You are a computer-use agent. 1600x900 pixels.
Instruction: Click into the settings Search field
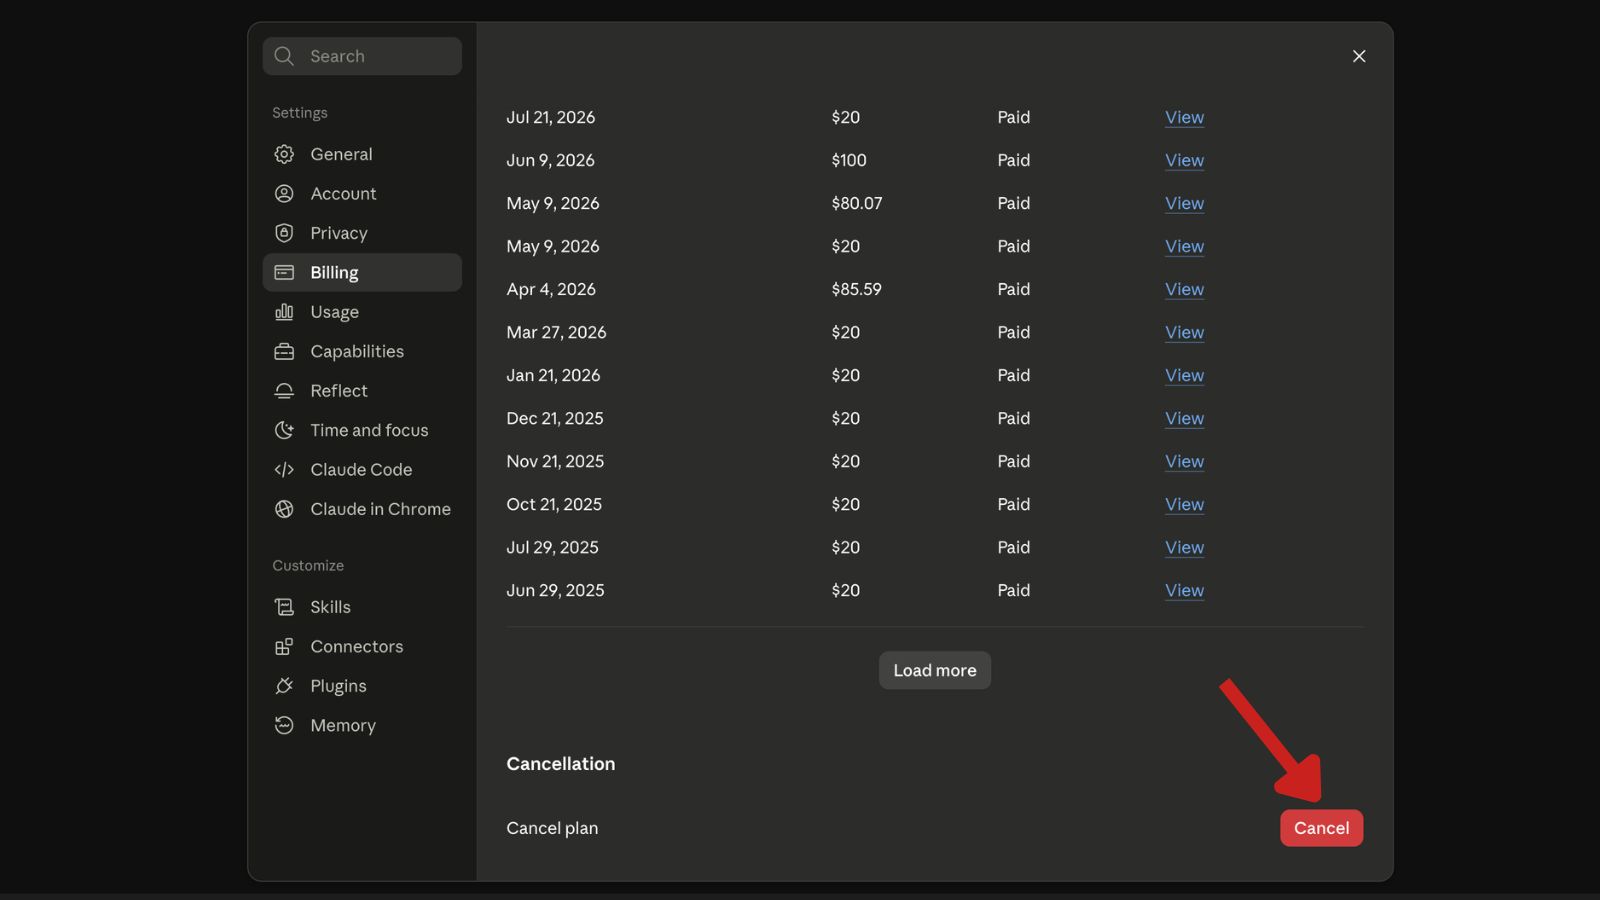(x=362, y=56)
